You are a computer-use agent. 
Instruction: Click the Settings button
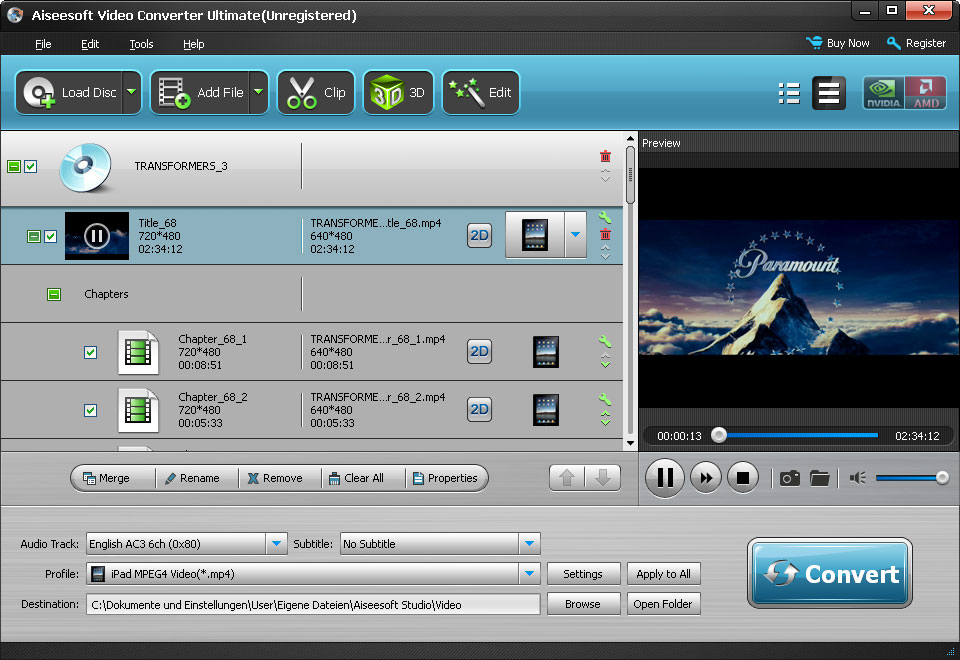tap(583, 574)
